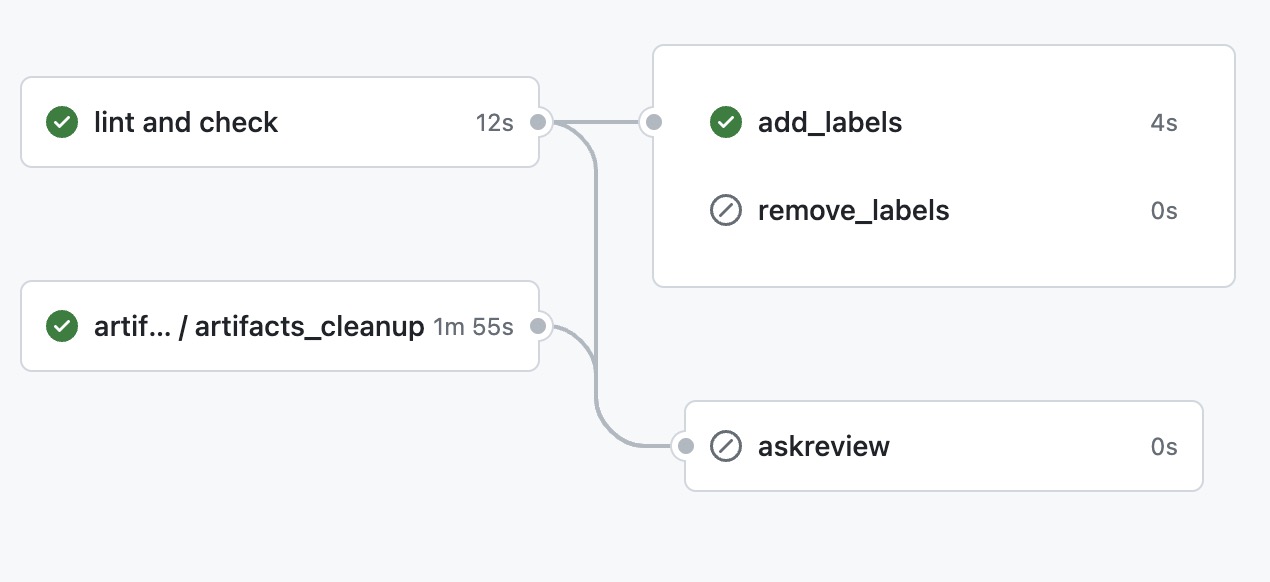Click the skipped status icon next to askreview
This screenshot has width=1270, height=582.
725,446
